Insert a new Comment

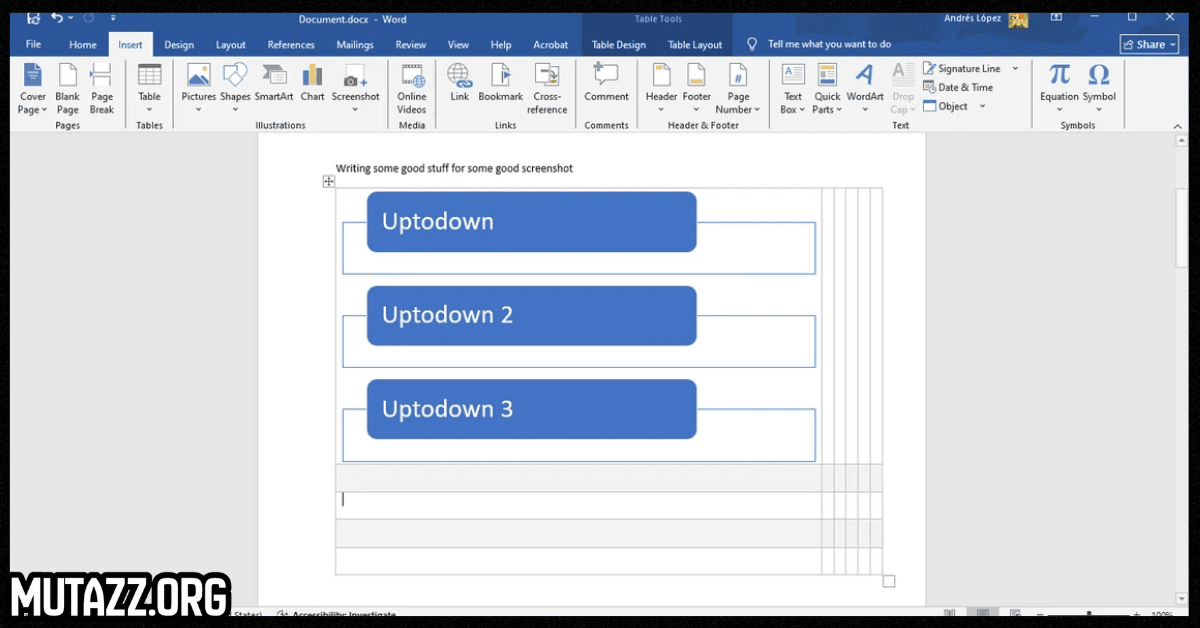[x=606, y=84]
